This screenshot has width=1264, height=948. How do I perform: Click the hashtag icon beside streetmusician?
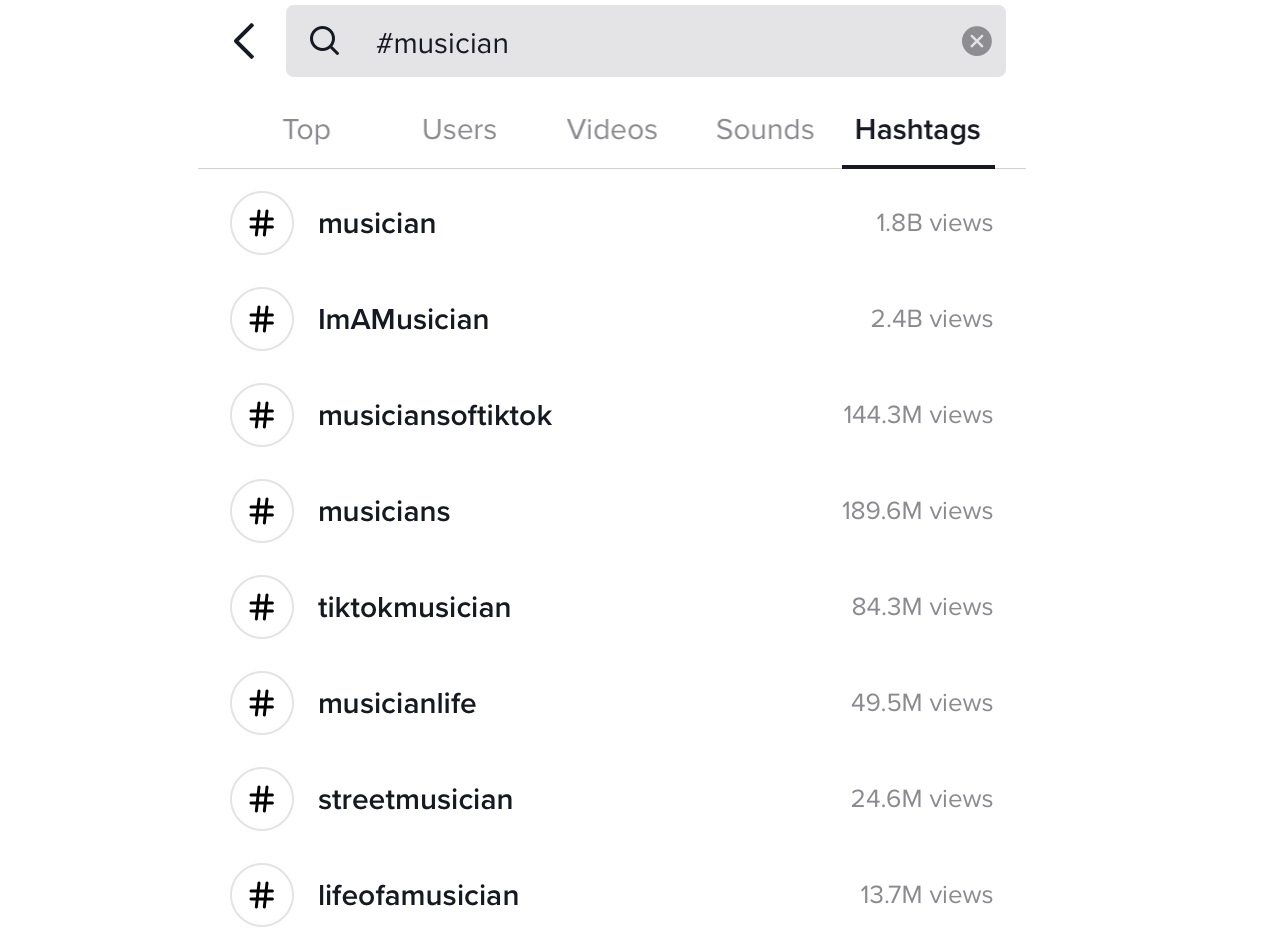[262, 799]
